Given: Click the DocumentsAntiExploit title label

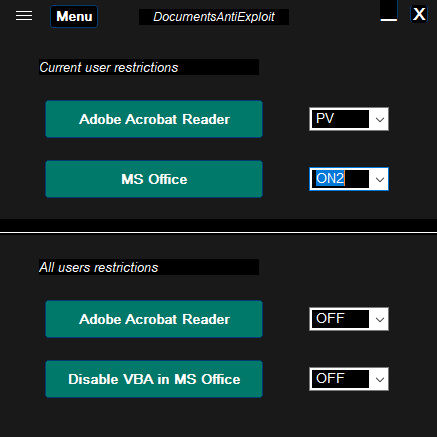Looking at the screenshot, I should 214,17.
